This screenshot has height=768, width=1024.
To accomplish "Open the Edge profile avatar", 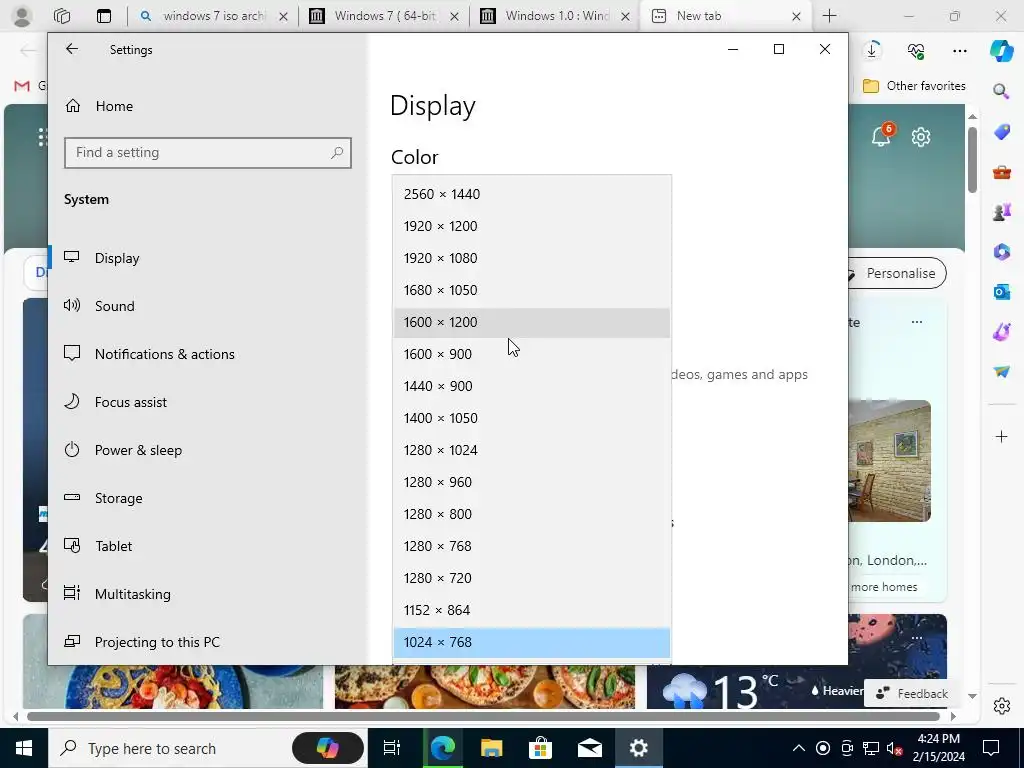I will [x=22, y=16].
